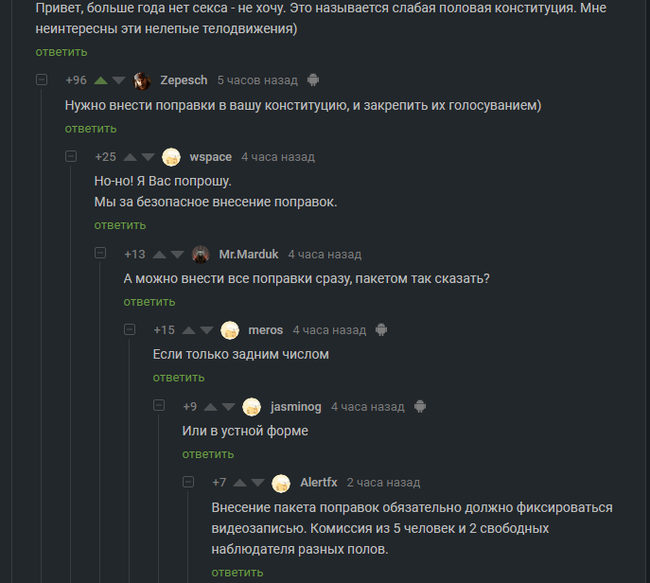This screenshot has width=650, height=583.
Task: Downvote Mr.Marduk's comment
Action: [177, 254]
